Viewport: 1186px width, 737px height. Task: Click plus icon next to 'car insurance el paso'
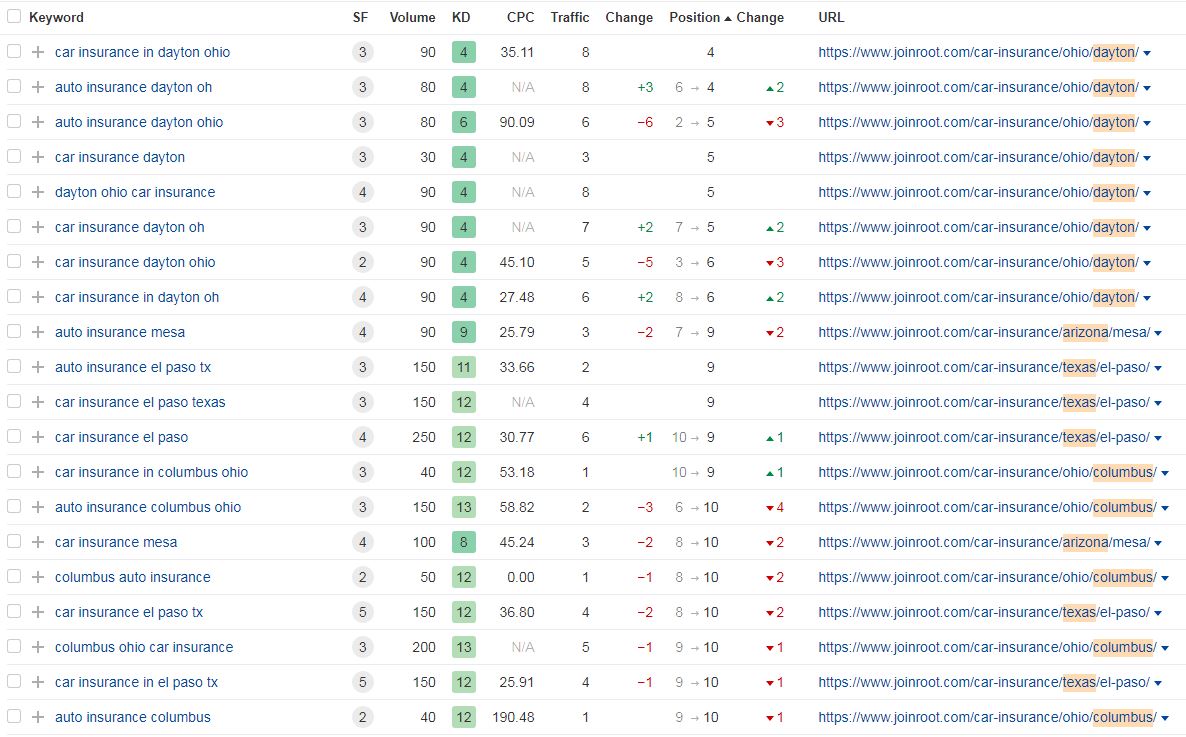38,437
